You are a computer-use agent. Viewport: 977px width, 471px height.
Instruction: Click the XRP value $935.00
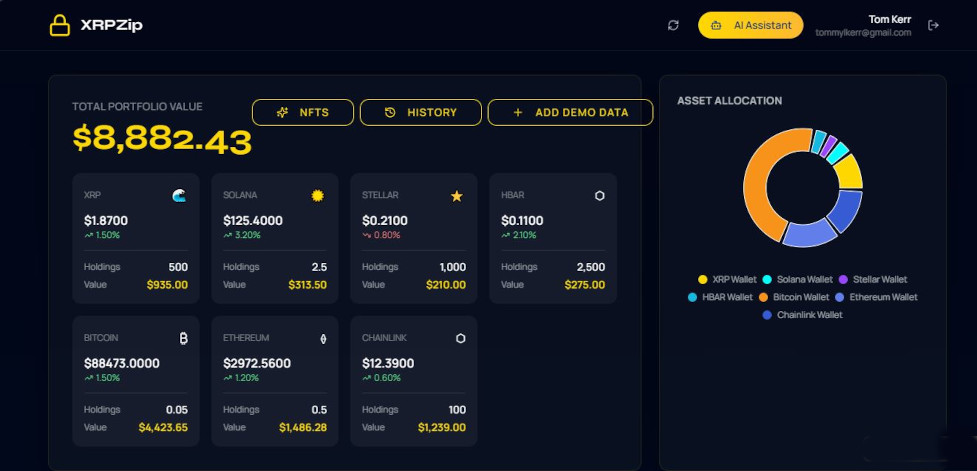(167, 285)
